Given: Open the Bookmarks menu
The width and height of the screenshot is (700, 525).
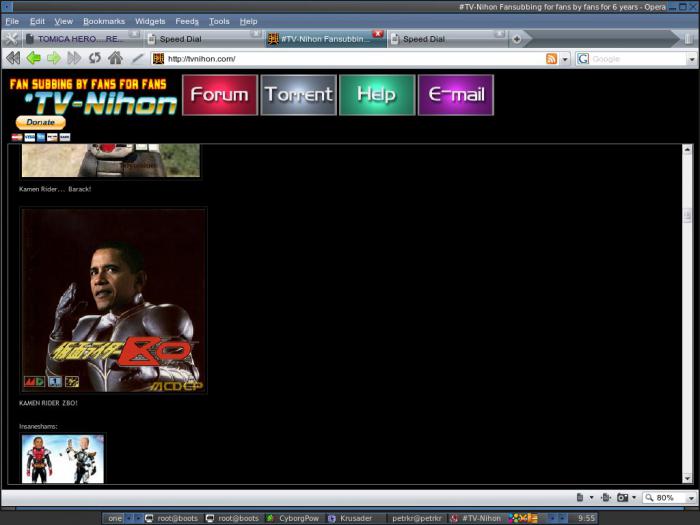Looking at the screenshot, I should [104, 21].
